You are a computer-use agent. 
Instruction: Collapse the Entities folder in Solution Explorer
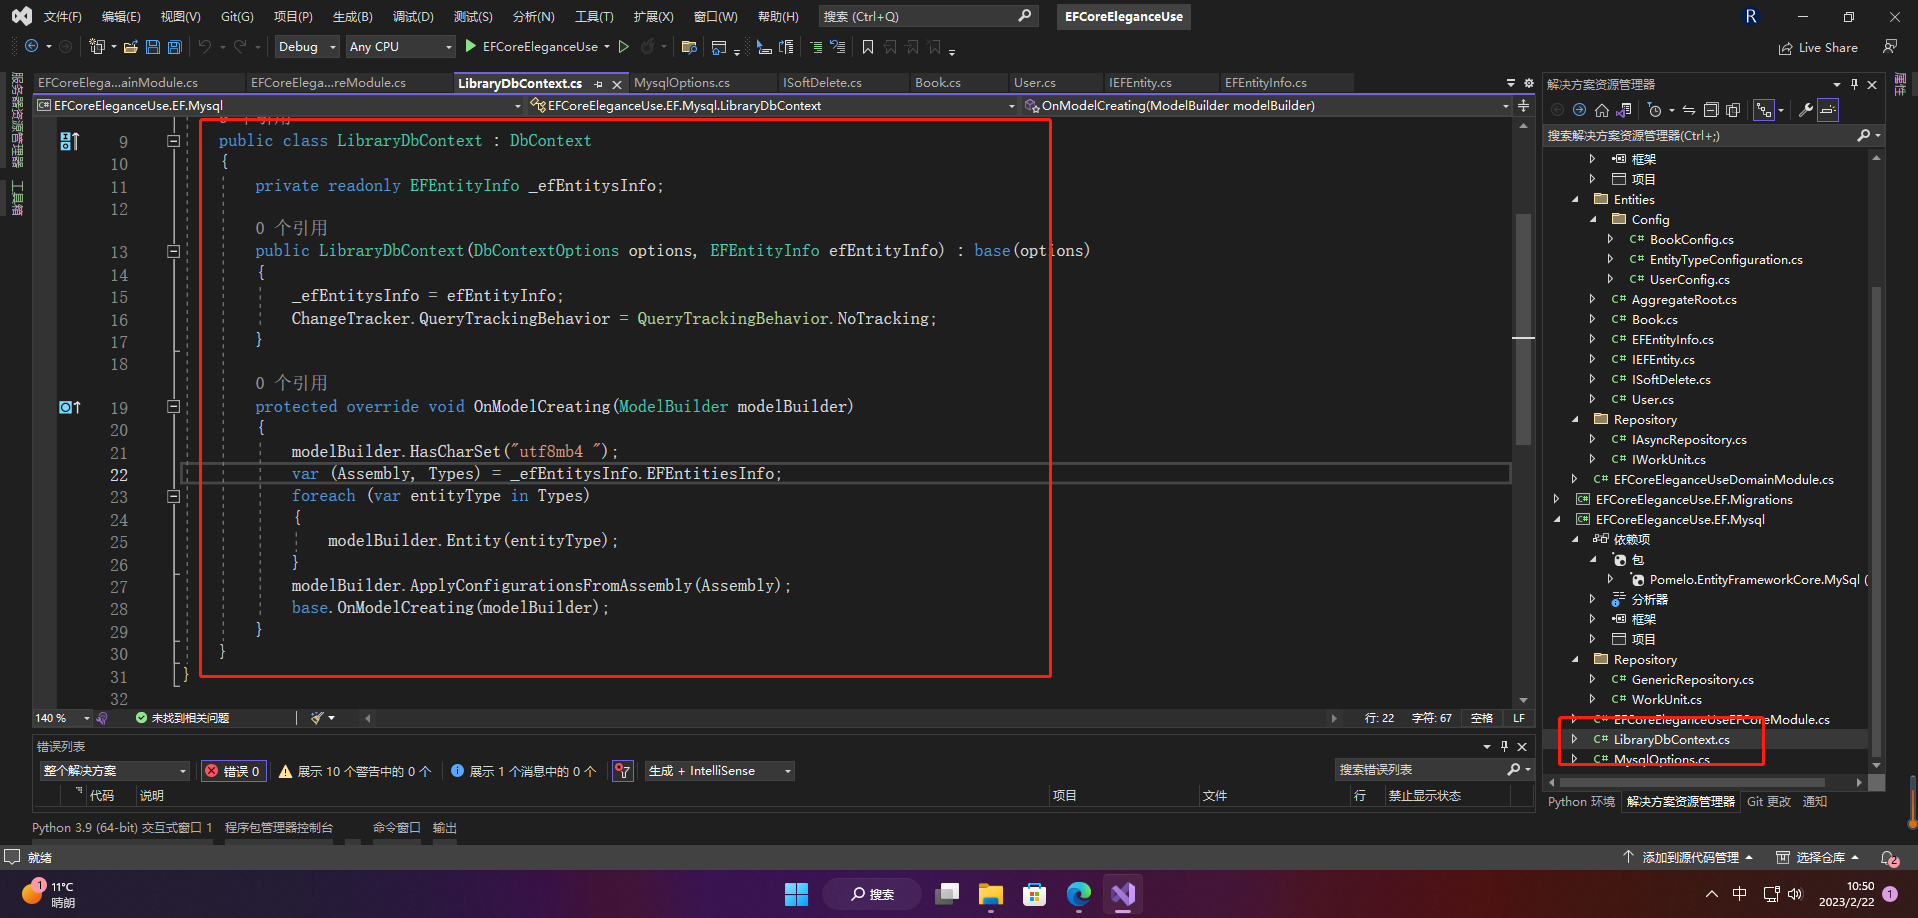tap(1575, 199)
